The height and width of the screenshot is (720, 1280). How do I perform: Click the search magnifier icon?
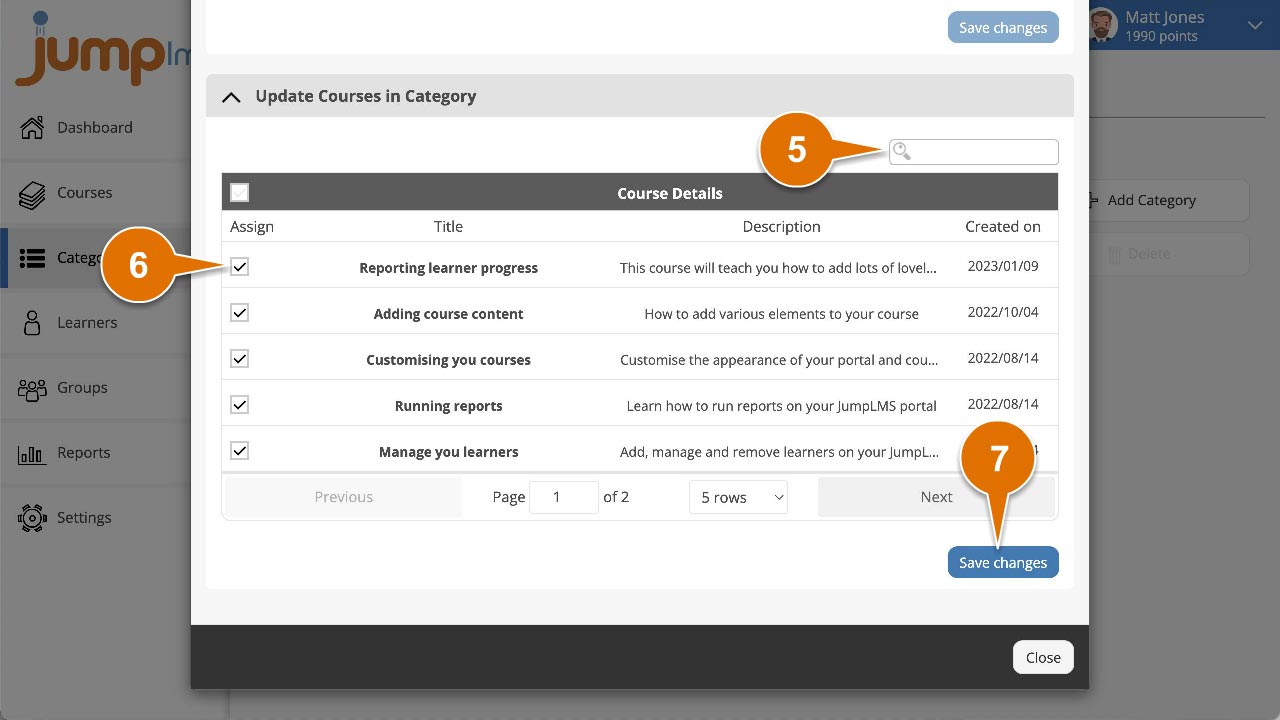click(902, 152)
